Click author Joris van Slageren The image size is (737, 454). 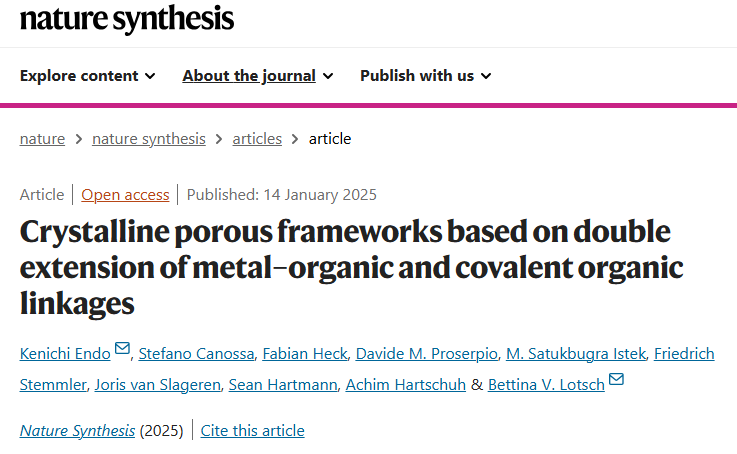coord(157,384)
